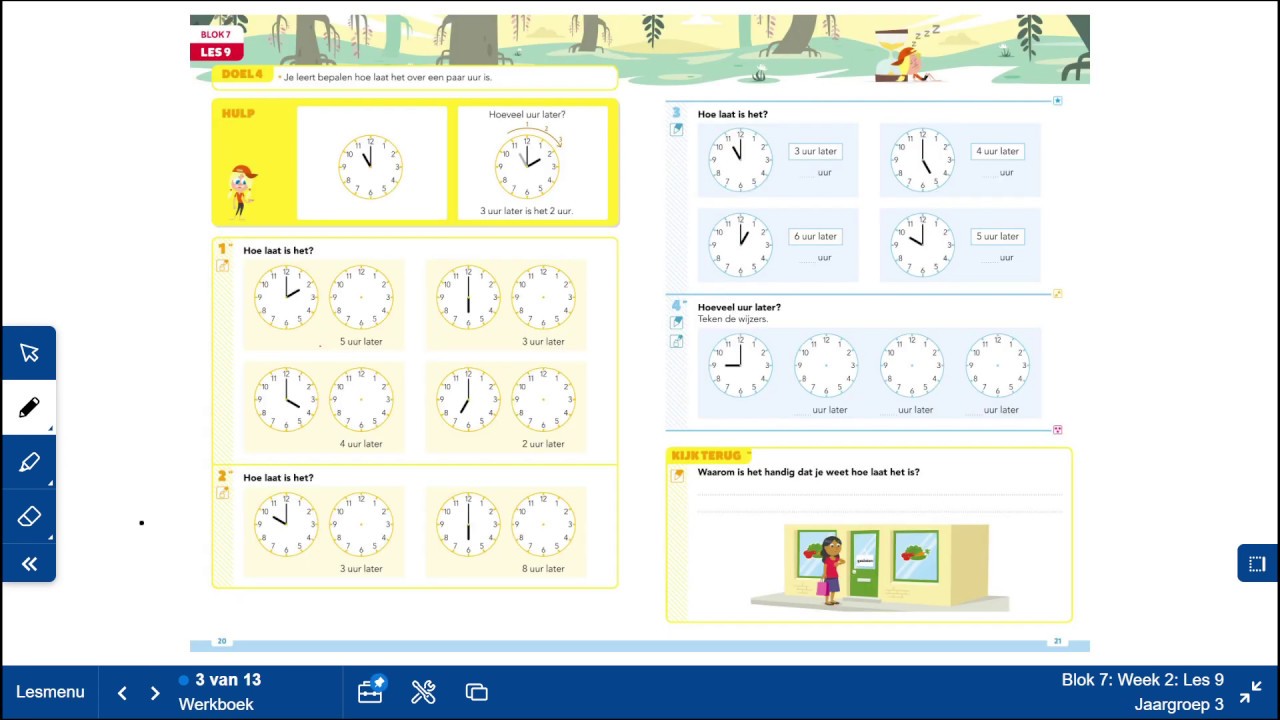Click page number 21 at page bottom
1280x720 pixels.
(1057, 641)
